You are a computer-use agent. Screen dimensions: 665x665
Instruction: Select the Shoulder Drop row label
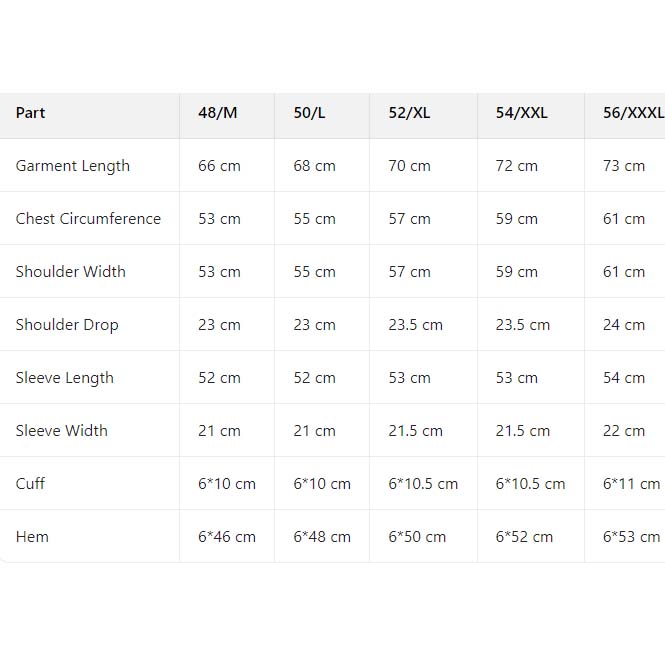tap(67, 325)
